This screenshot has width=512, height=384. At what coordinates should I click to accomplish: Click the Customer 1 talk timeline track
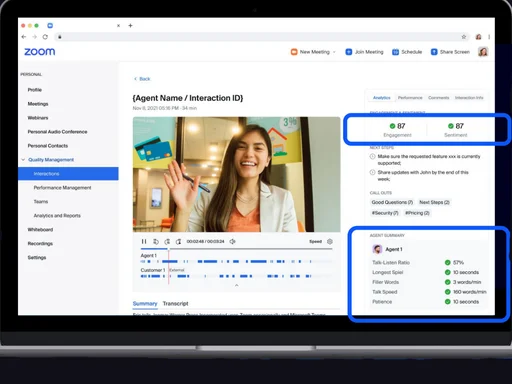point(236,276)
